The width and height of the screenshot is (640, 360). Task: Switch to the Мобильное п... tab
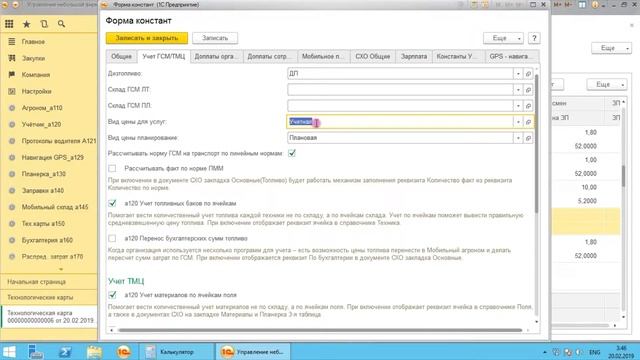click(x=324, y=56)
